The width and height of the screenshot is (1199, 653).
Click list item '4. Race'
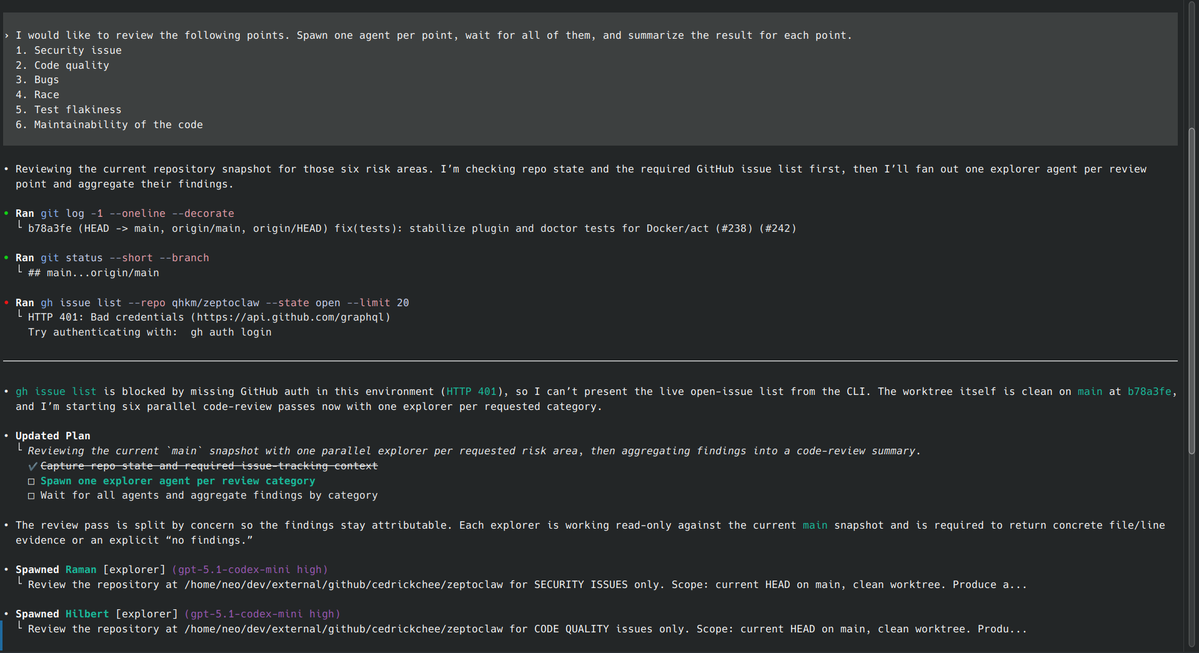pyautogui.click(x=37, y=95)
